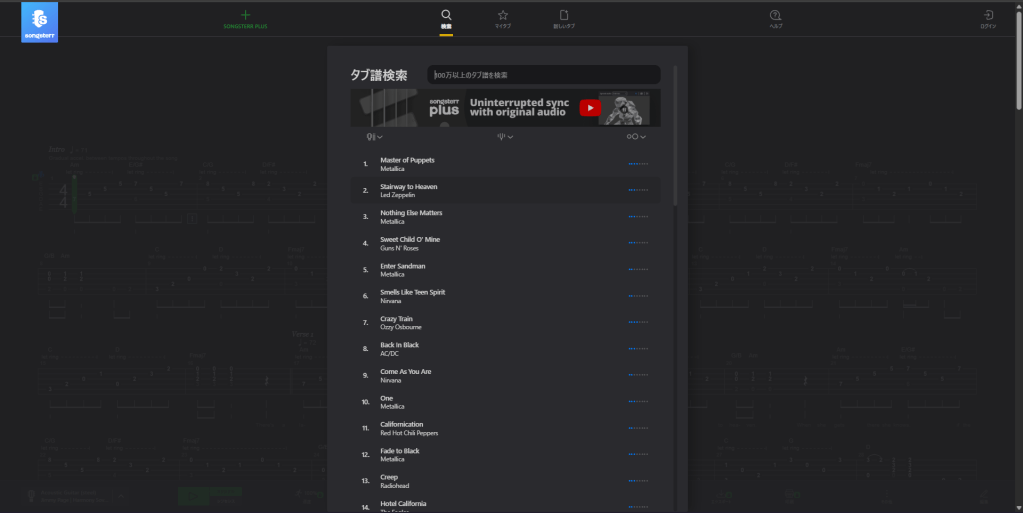Click the difficulty indicator for Crazy Train
The image size is (1023, 513).
click(637, 323)
